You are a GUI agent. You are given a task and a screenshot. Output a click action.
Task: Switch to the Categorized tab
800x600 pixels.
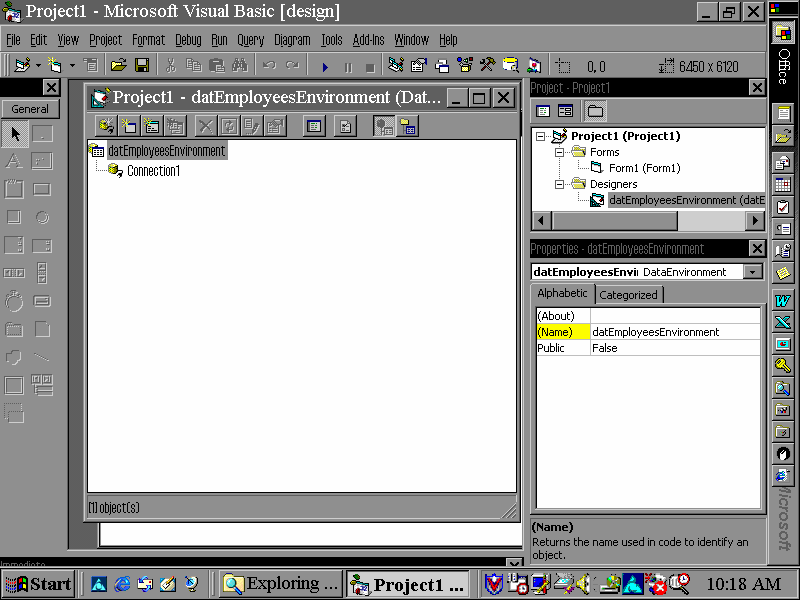point(628,295)
